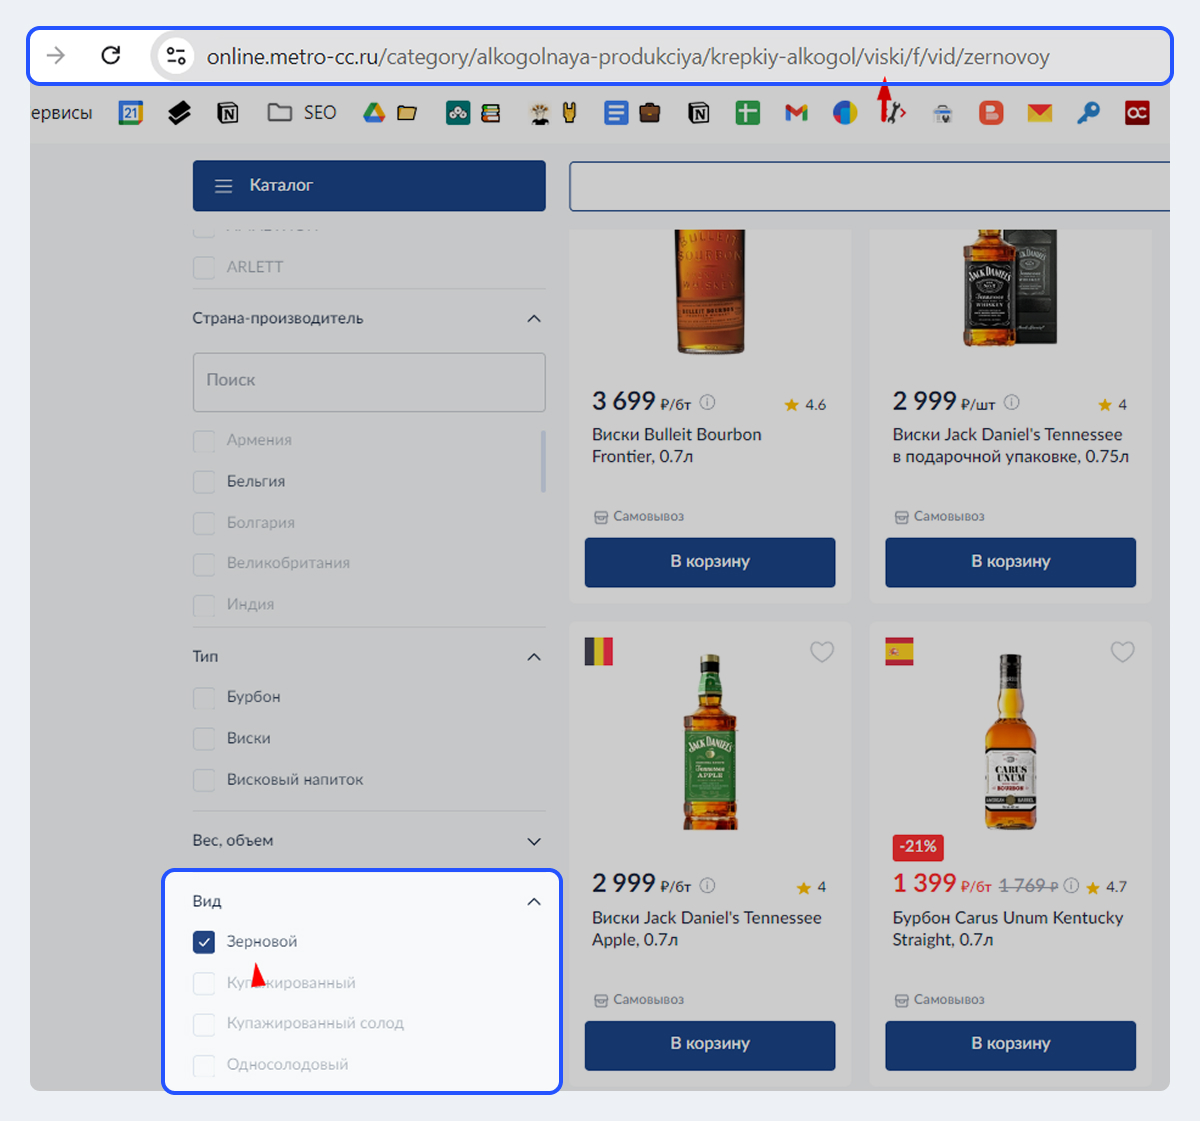Click the country Поиск search field
The height and width of the screenshot is (1121, 1200).
(369, 382)
